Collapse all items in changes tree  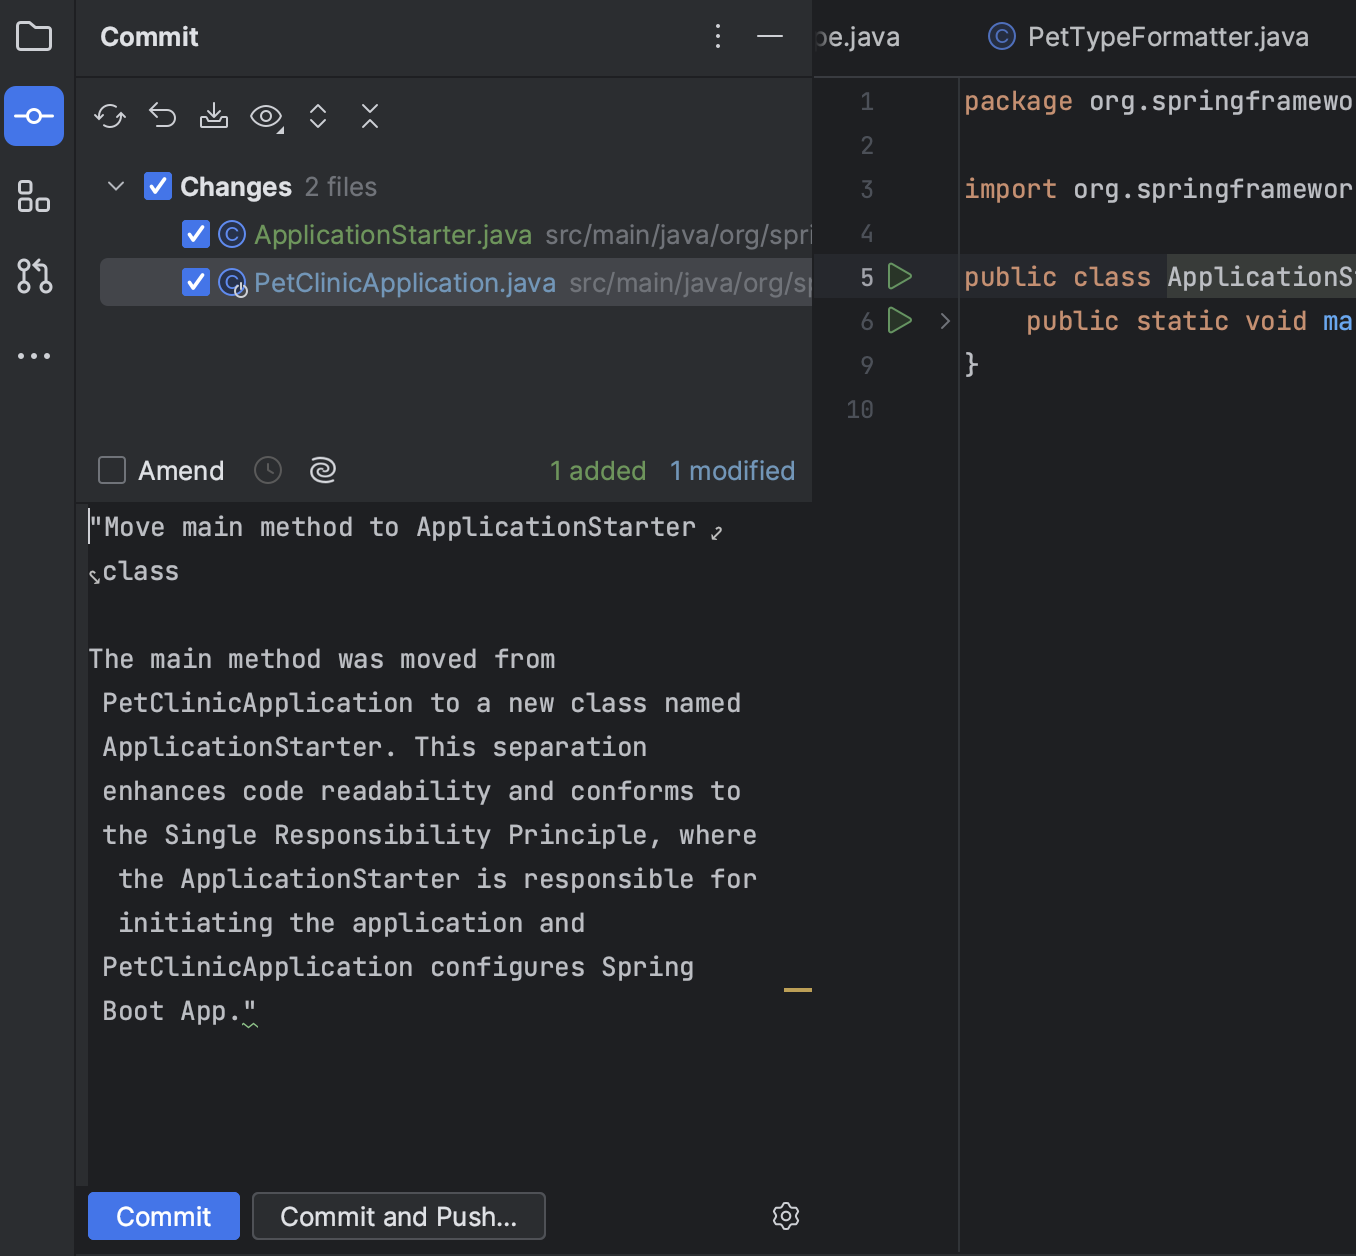point(369,116)
